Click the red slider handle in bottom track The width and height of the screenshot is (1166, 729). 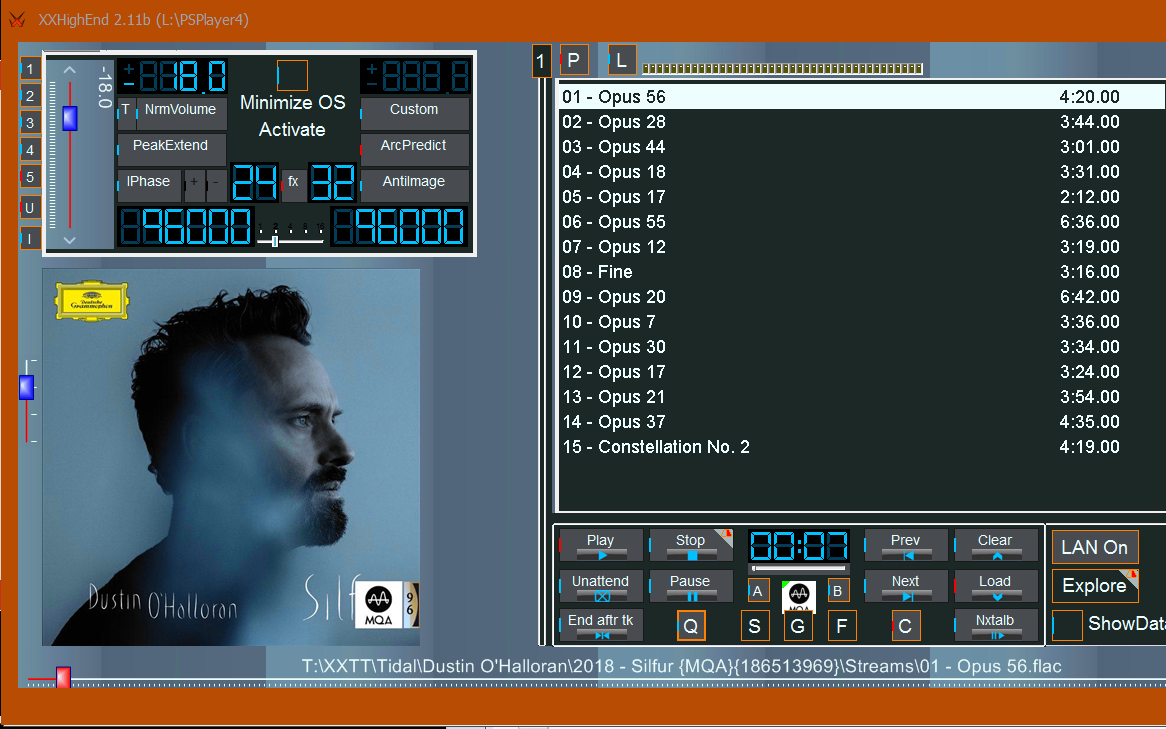[x=64, y=678]
